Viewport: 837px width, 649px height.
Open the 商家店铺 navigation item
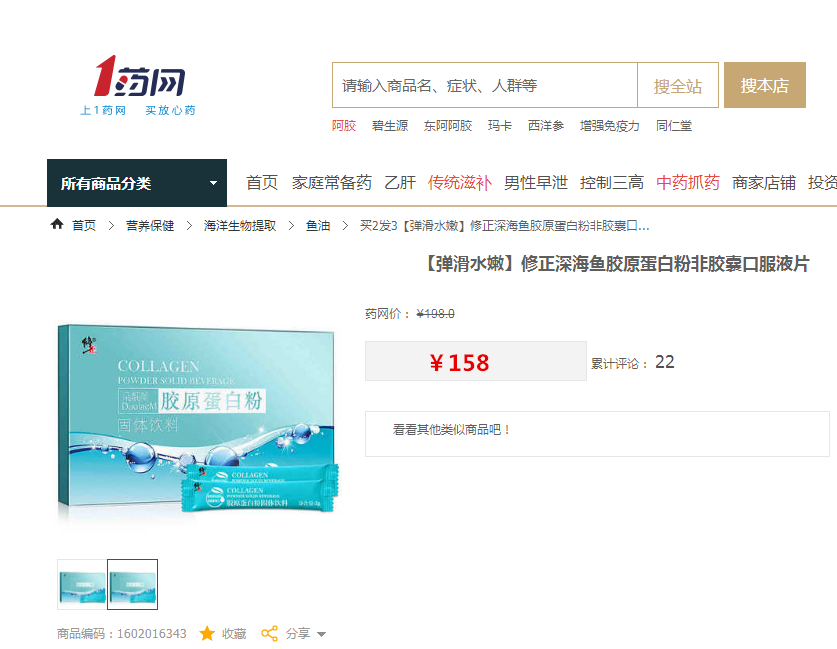pyautogui.click(x=763, y=183)
